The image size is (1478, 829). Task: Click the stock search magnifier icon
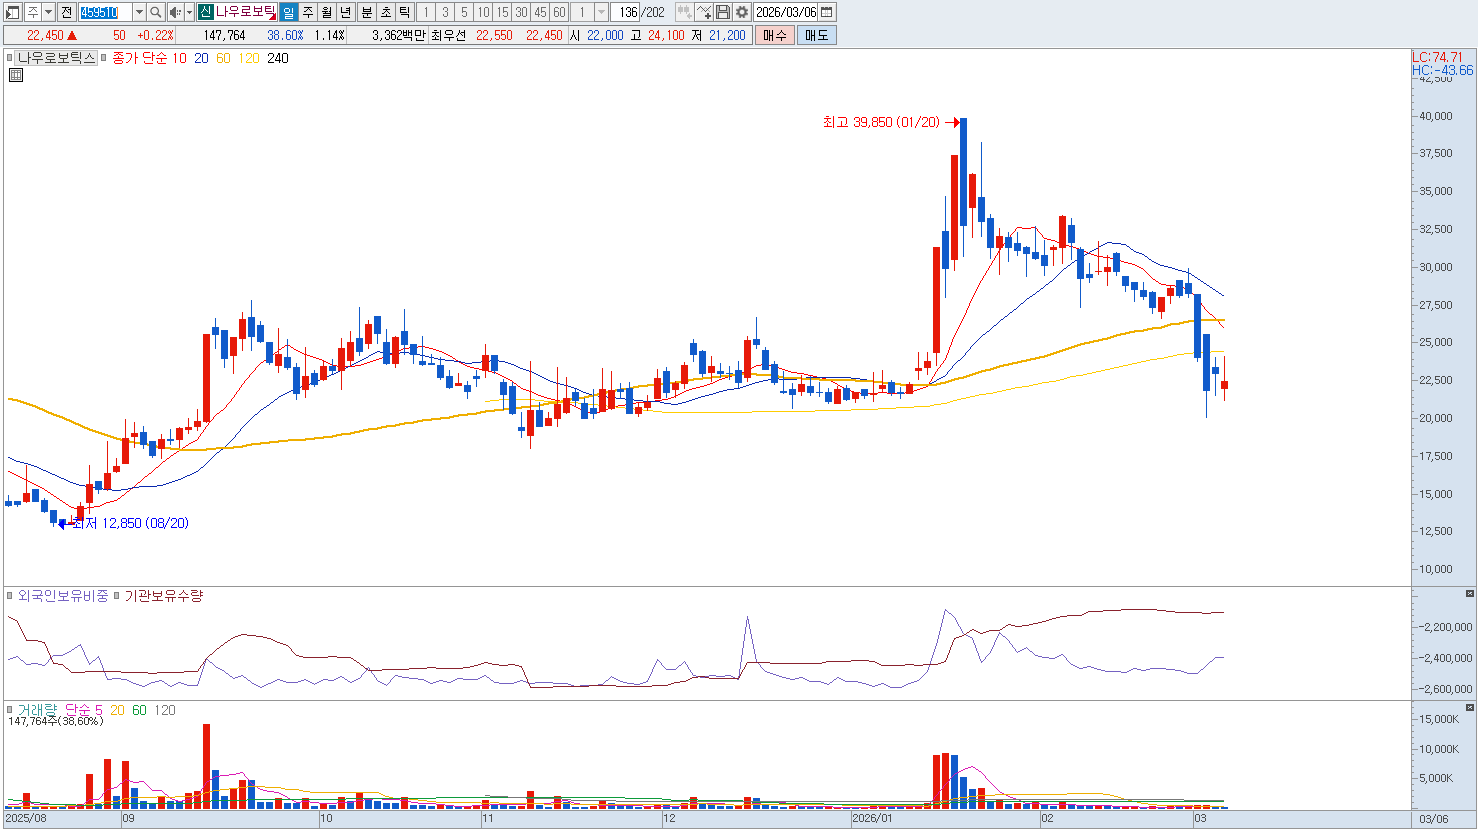tap(156, 12)
